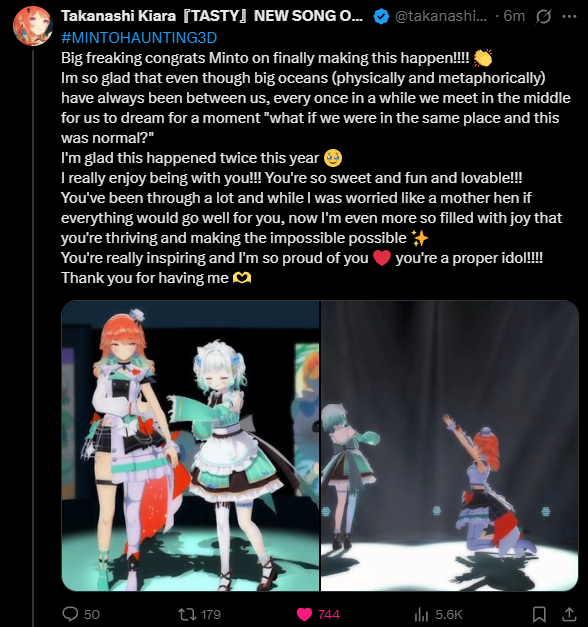
Task: Click the tweet body text to expand thread
Action: (x=316, y=168)
